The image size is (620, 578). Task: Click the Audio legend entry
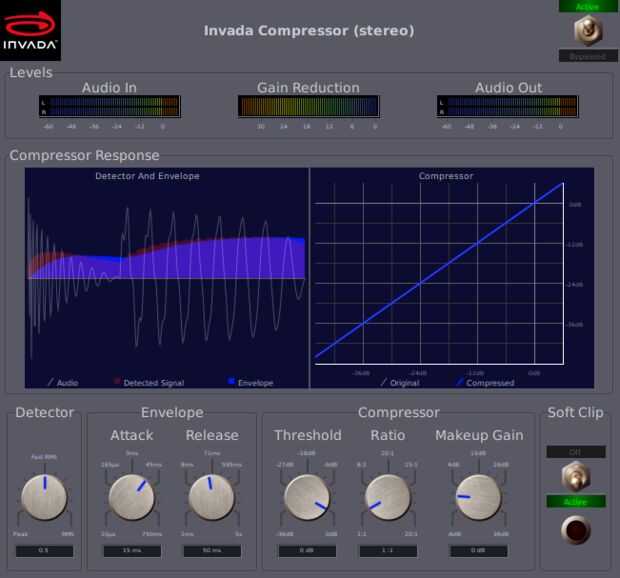click(x=62, y=382)
